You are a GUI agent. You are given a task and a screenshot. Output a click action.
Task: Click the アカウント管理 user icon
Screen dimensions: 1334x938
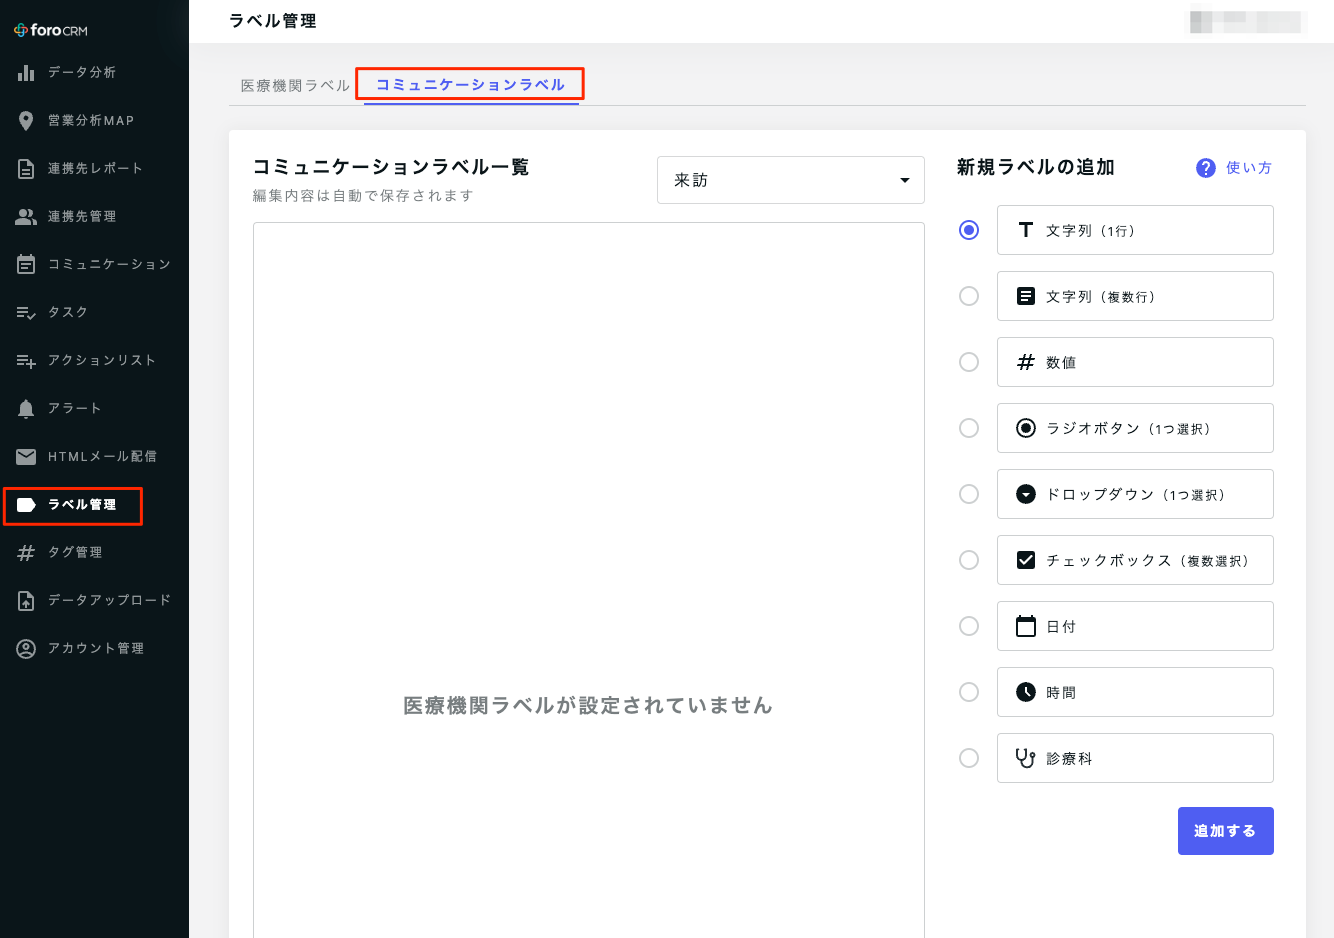click(x=26, y=648)
